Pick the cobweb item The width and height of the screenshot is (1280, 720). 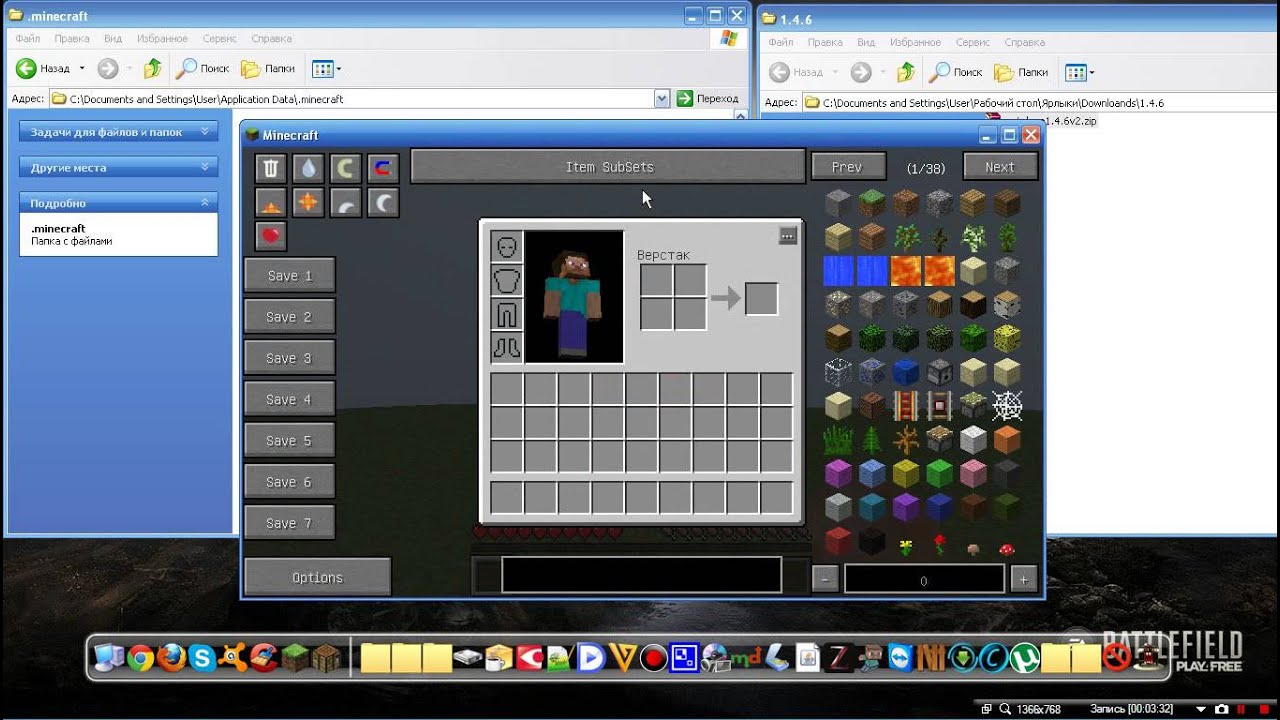tap(1007, 406)
